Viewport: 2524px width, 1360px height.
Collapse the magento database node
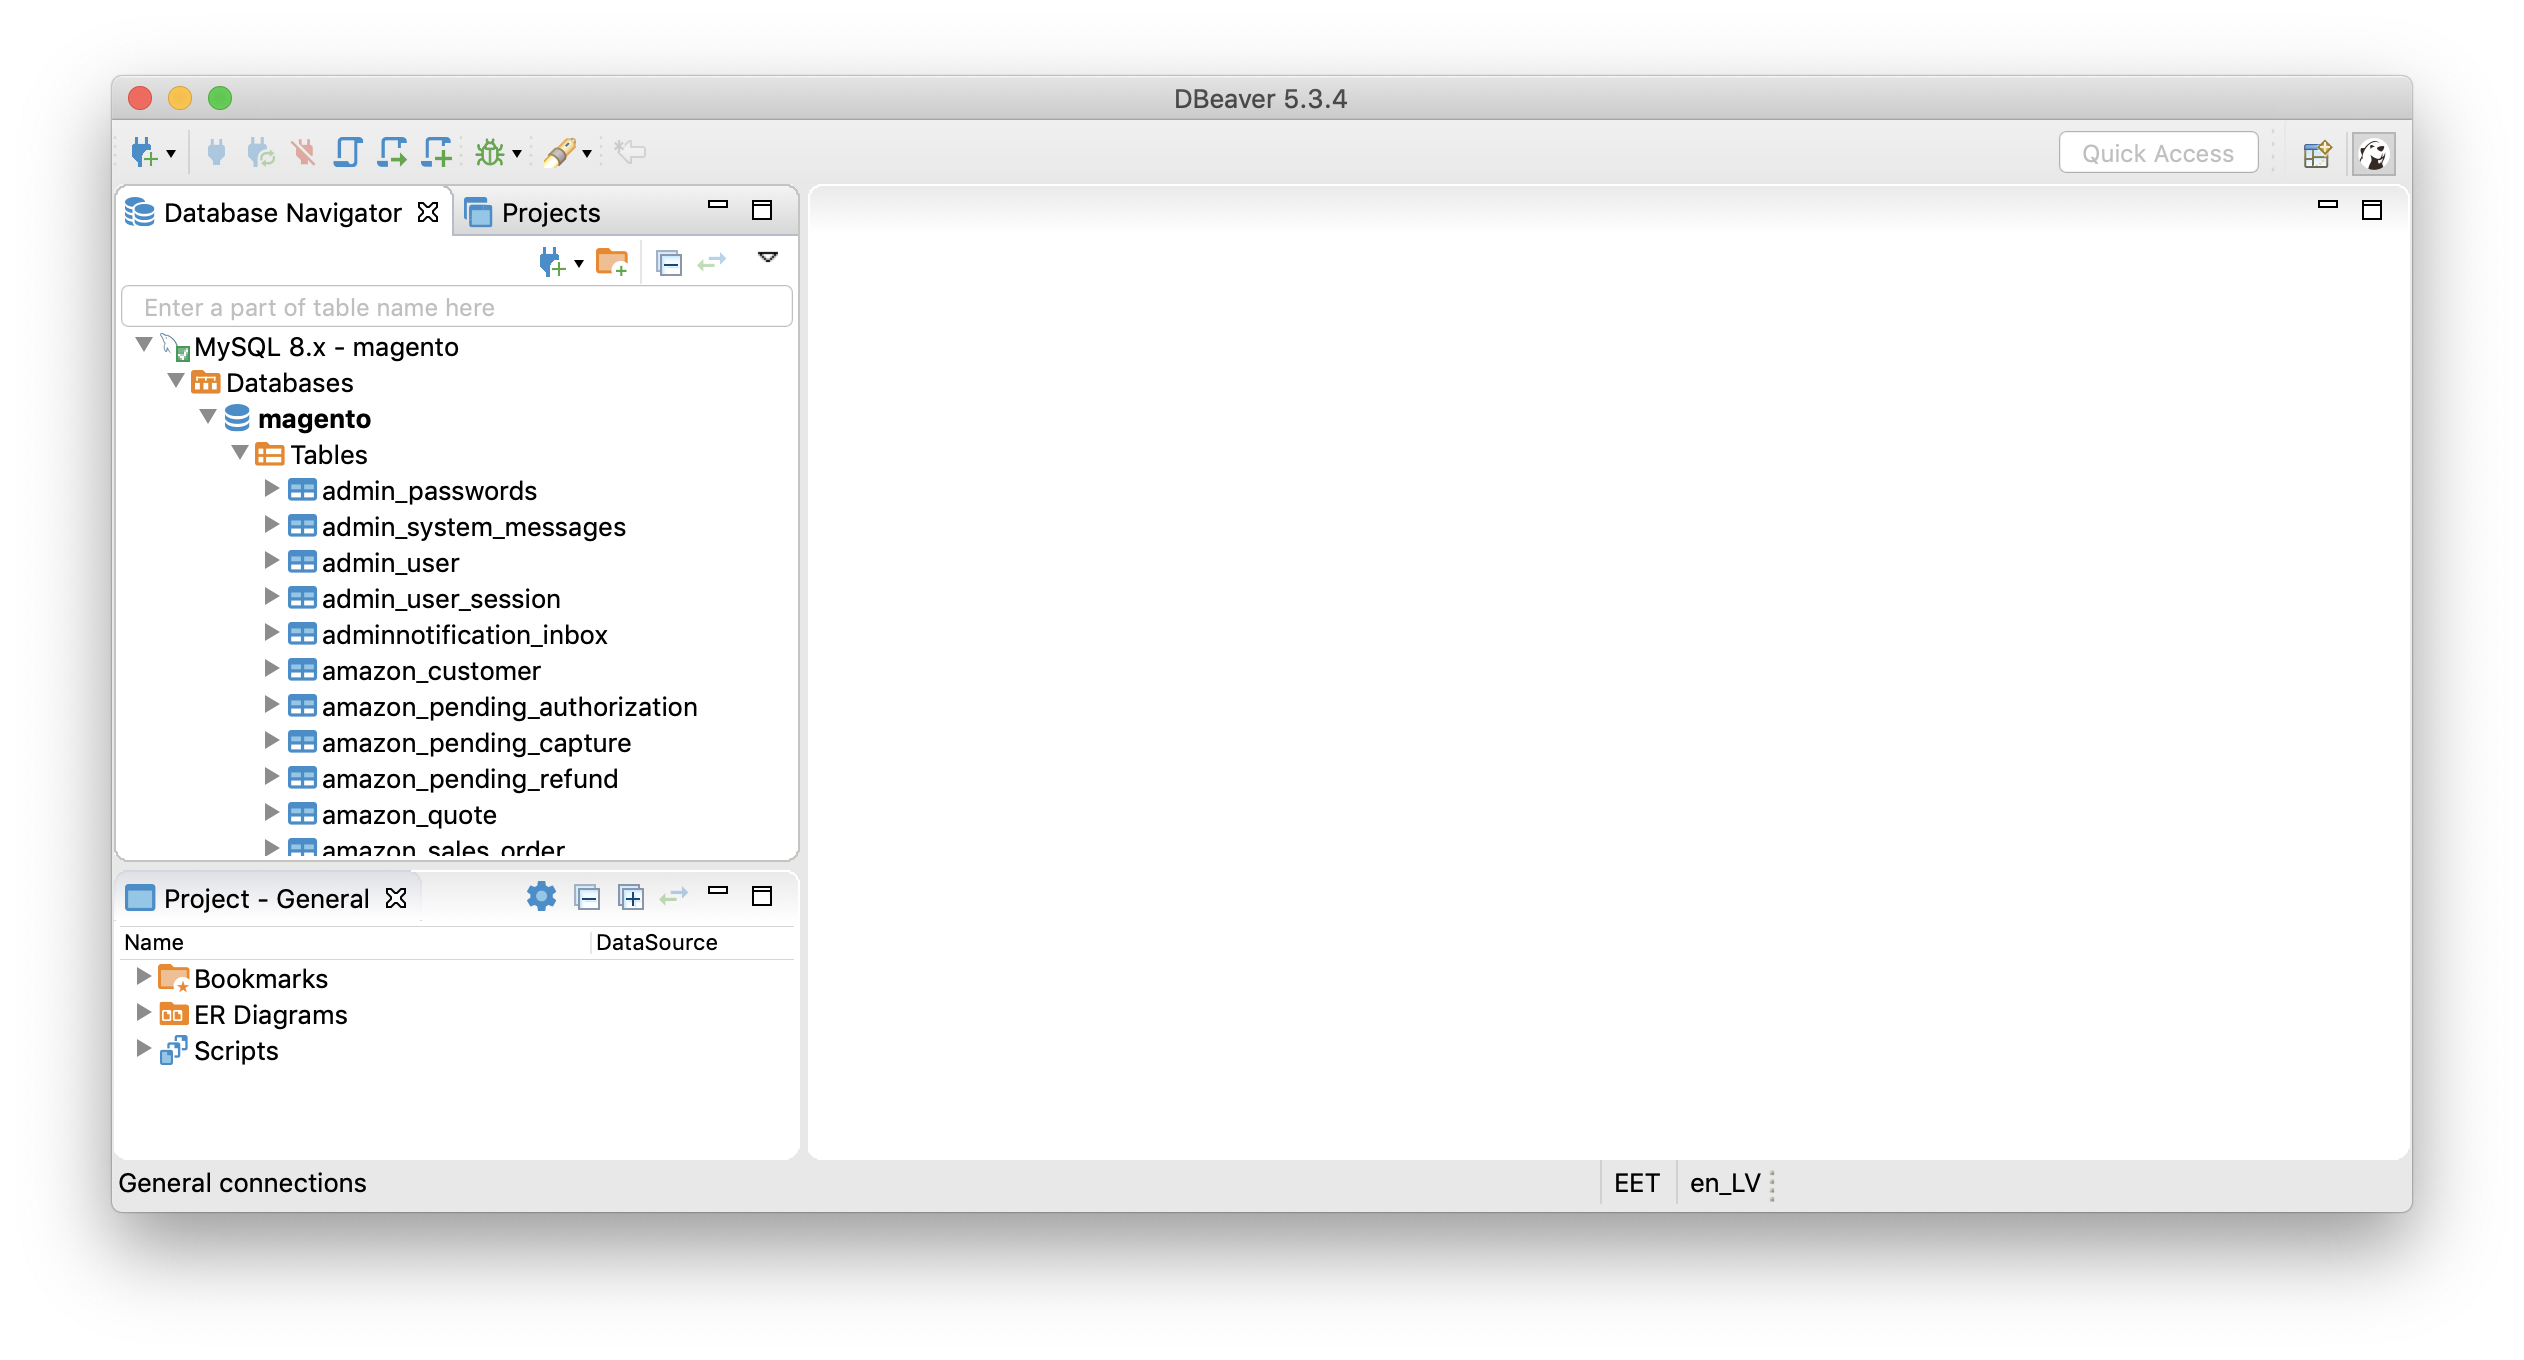[x=208, y=417]
